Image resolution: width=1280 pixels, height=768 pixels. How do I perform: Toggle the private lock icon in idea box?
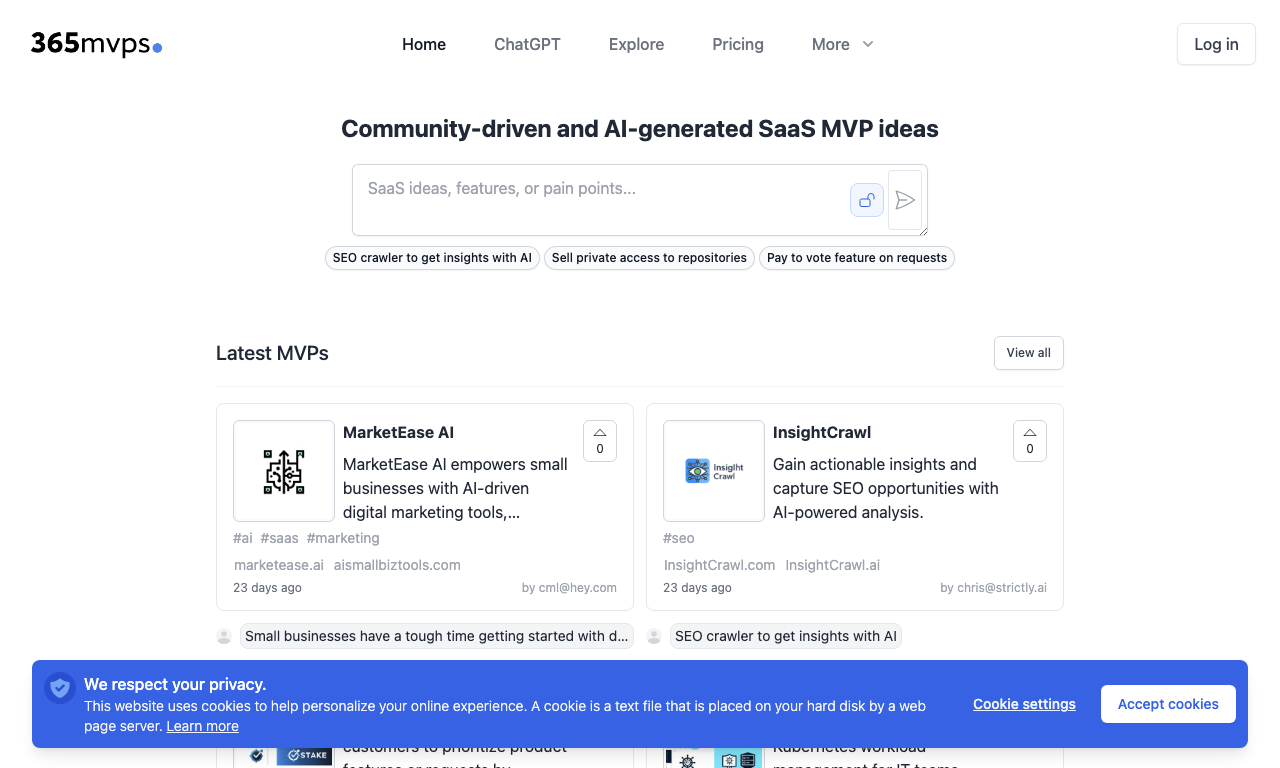(x=867, y=200)
